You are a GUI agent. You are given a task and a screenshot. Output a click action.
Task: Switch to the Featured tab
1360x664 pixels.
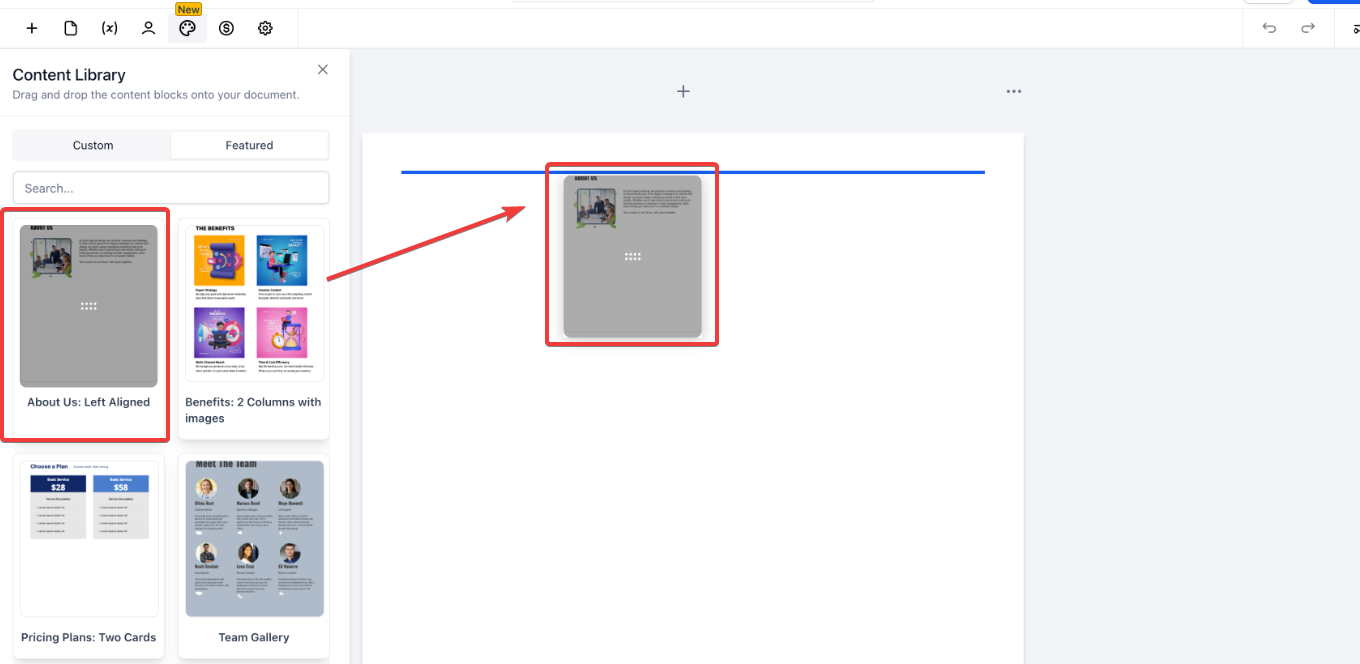click(249, 145)
